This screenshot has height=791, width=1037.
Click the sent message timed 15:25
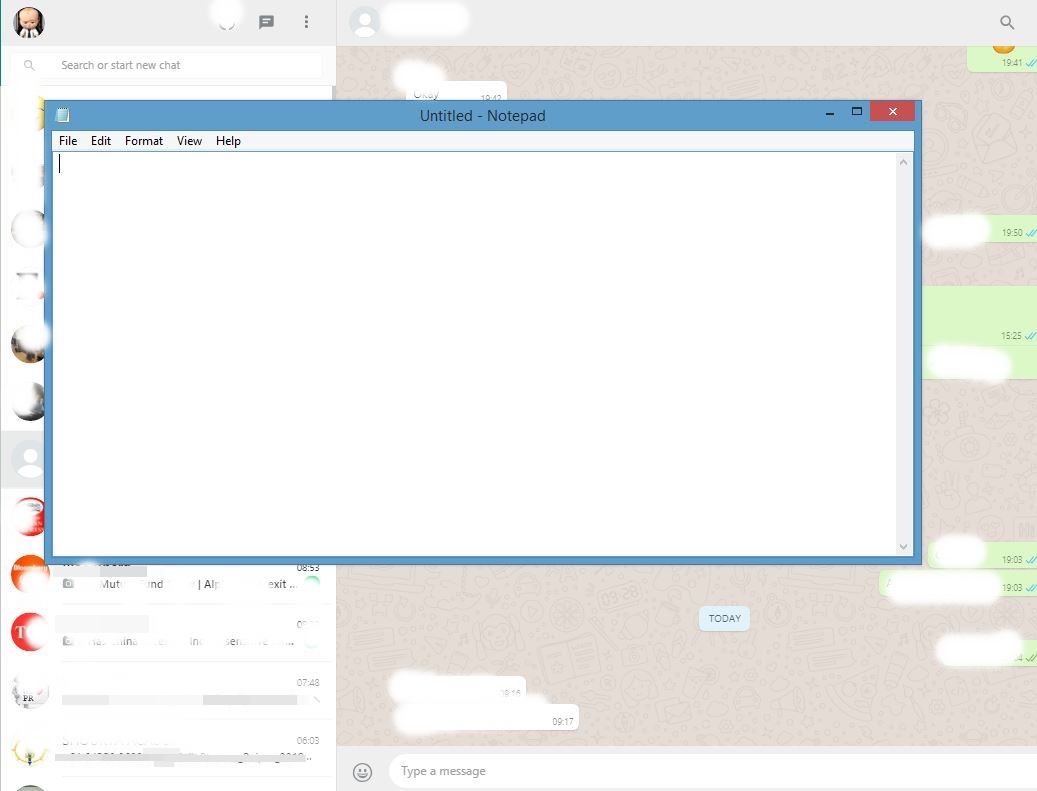click(979, 315)
